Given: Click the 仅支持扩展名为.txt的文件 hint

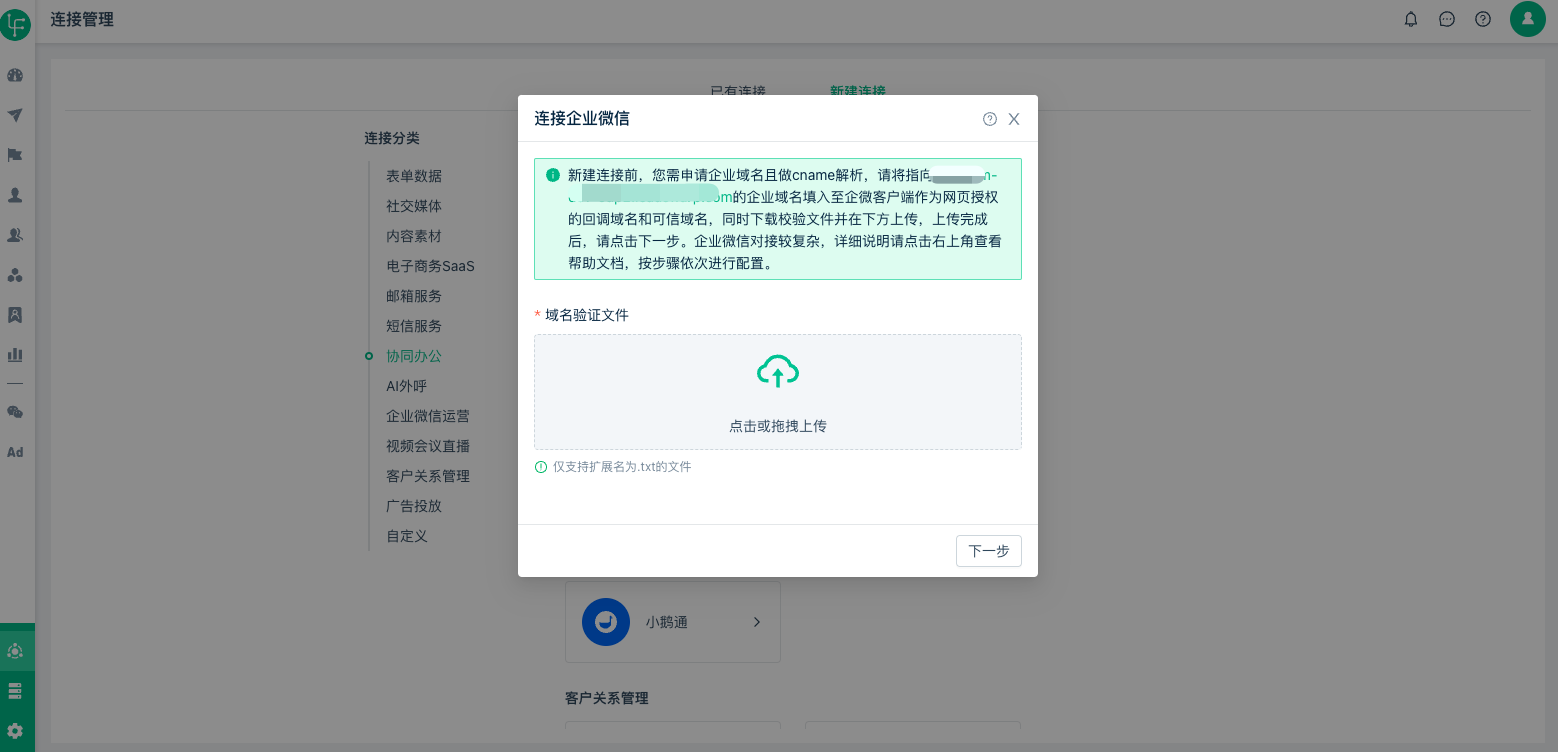Looking at the screenshot, I should point(622,467).
